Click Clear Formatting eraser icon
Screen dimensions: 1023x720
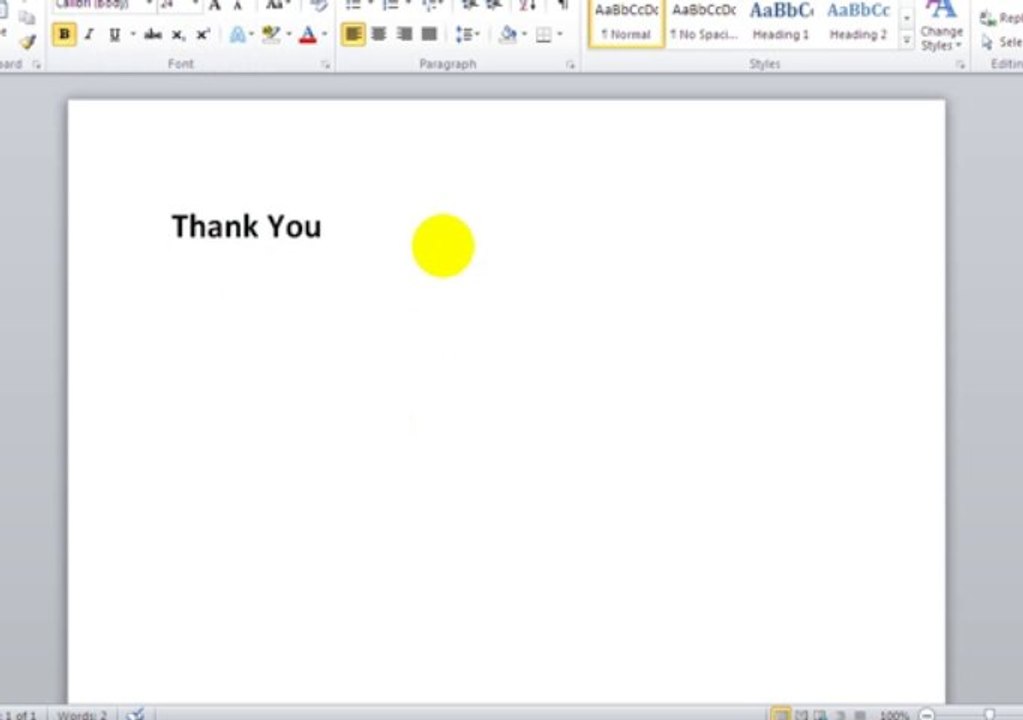318,5
